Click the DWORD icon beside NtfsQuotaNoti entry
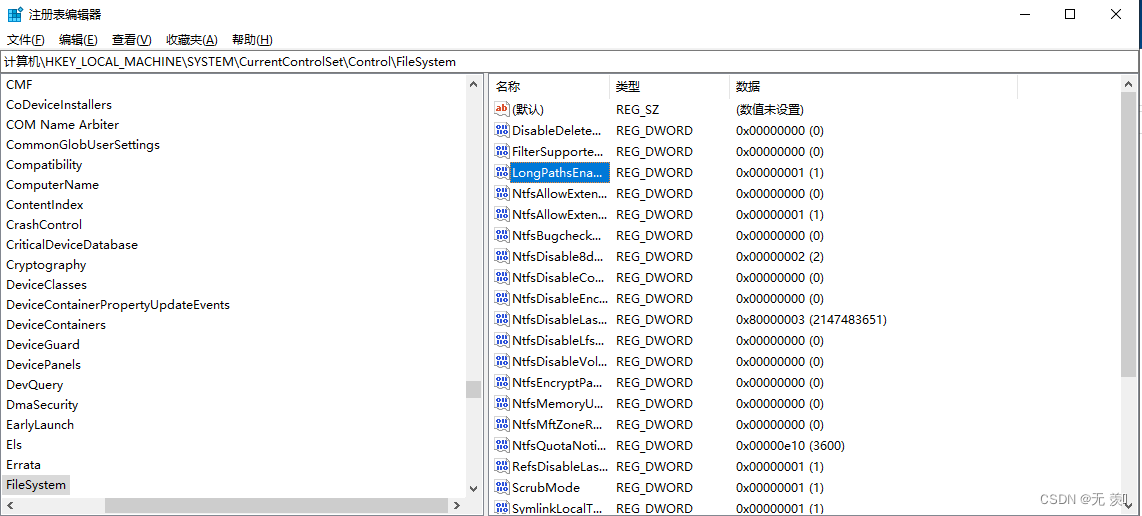The width and height of the screenshot is (1142, 516). click(x=502, y=445)
